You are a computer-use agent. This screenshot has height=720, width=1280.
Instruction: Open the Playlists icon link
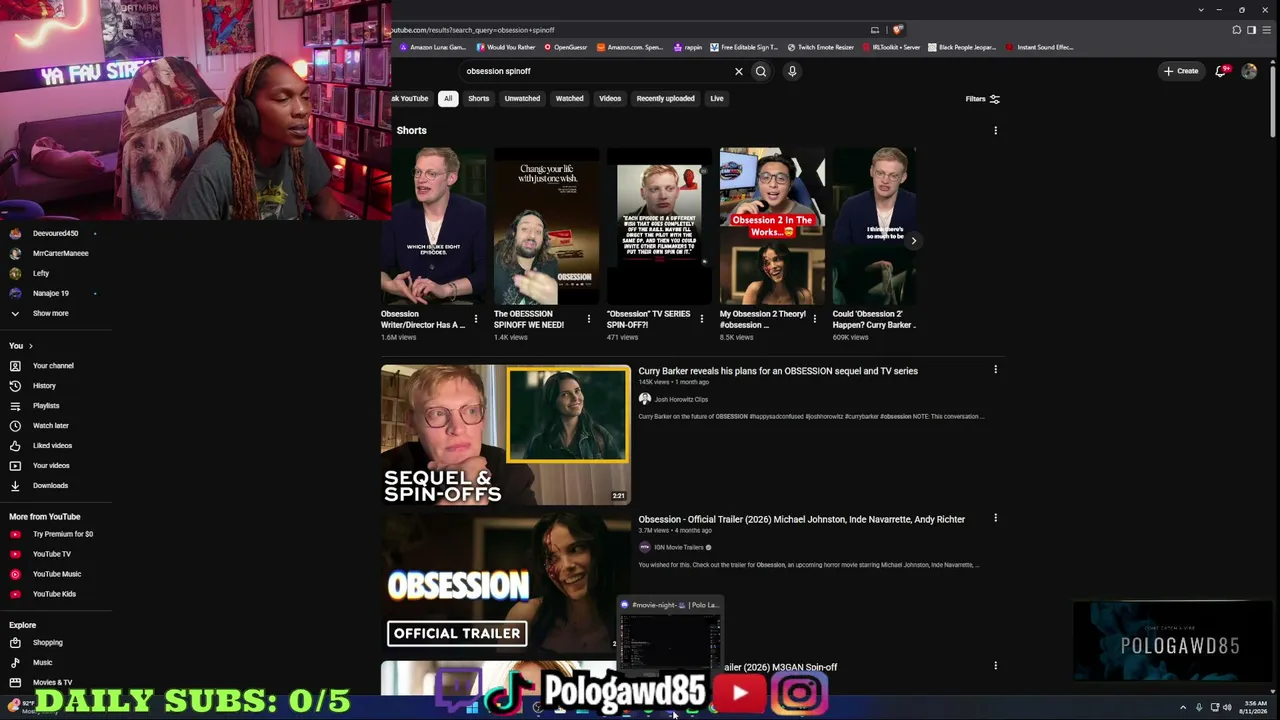coord(15,406)
